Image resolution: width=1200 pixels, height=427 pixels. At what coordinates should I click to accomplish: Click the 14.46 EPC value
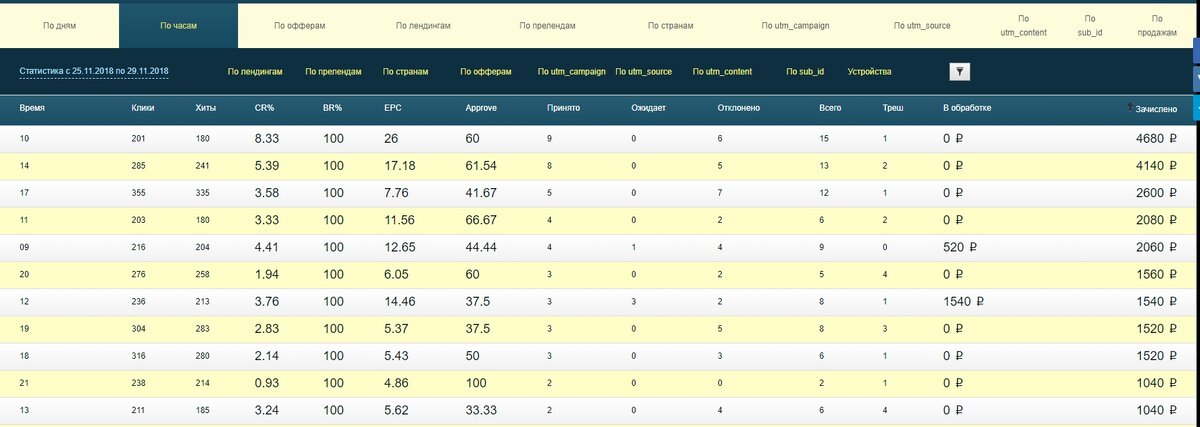point(400,301)
